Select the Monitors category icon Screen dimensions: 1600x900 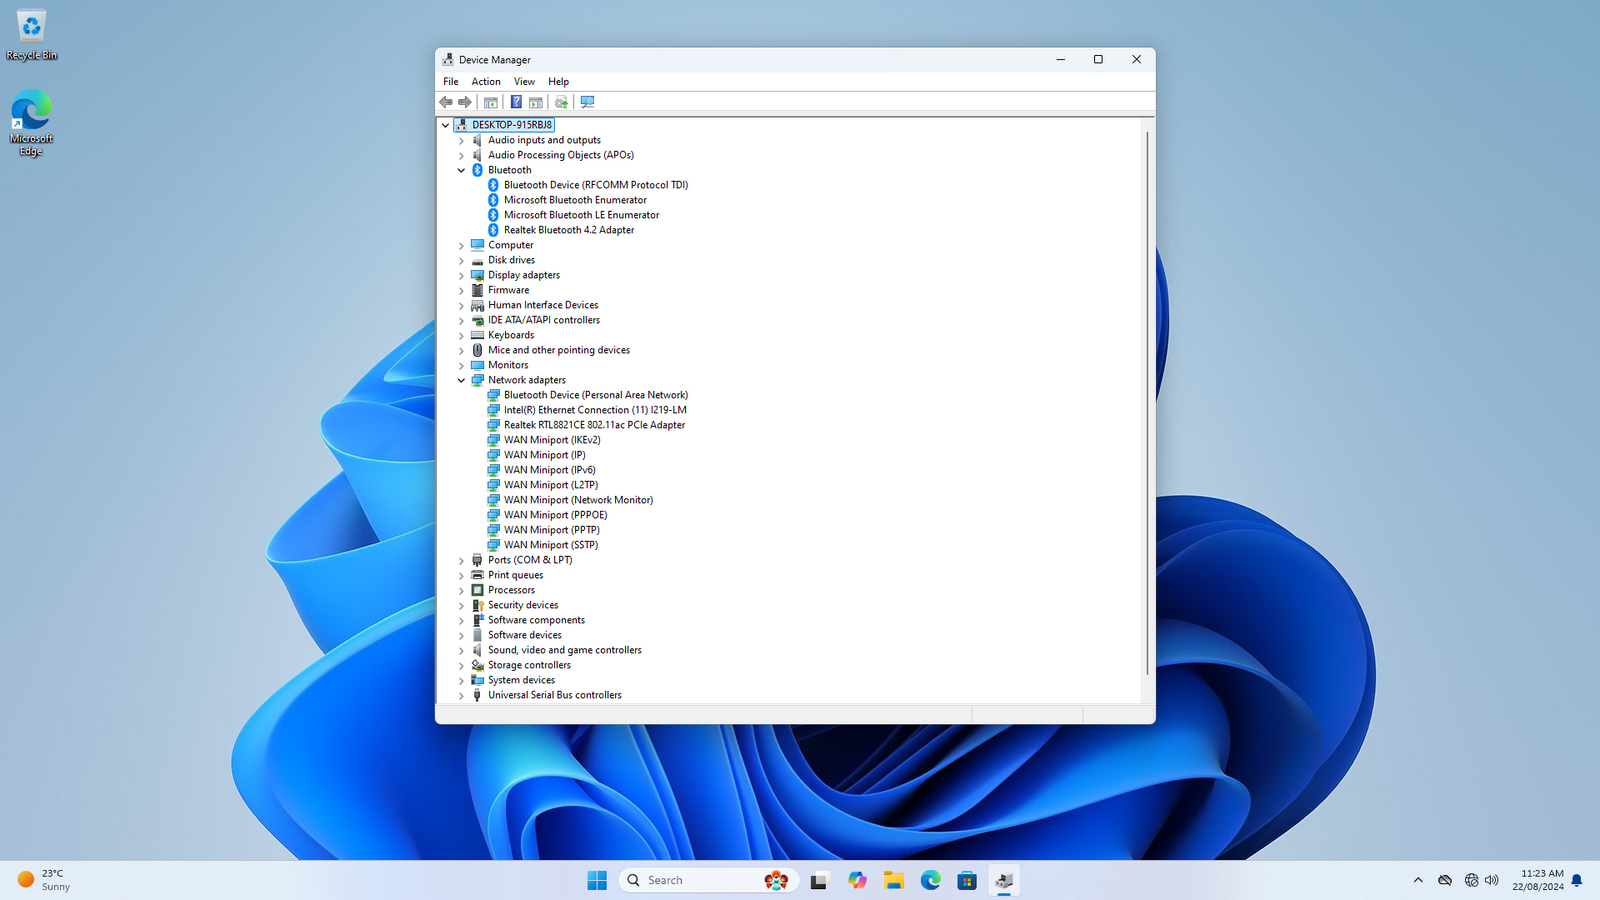click(x=477, y=365)
